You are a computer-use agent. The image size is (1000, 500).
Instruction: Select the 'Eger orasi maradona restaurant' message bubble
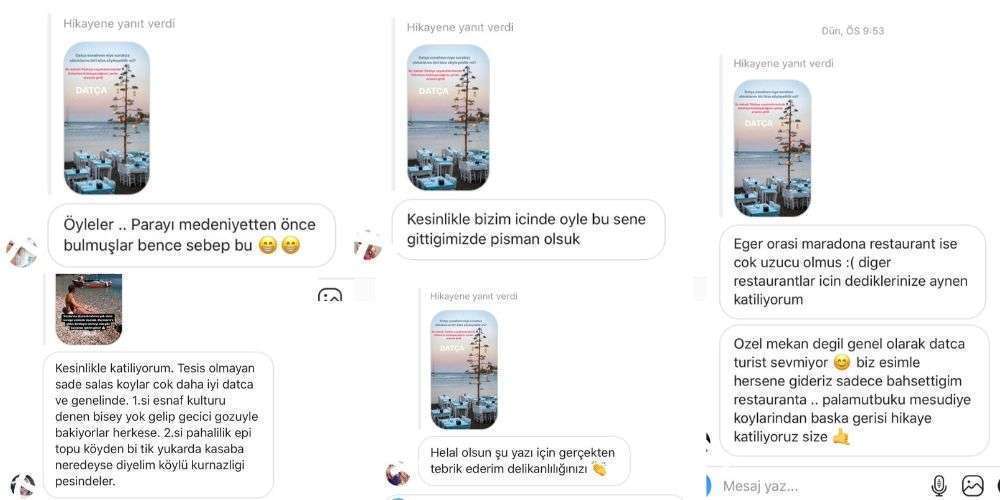click(x=852, y=272)
